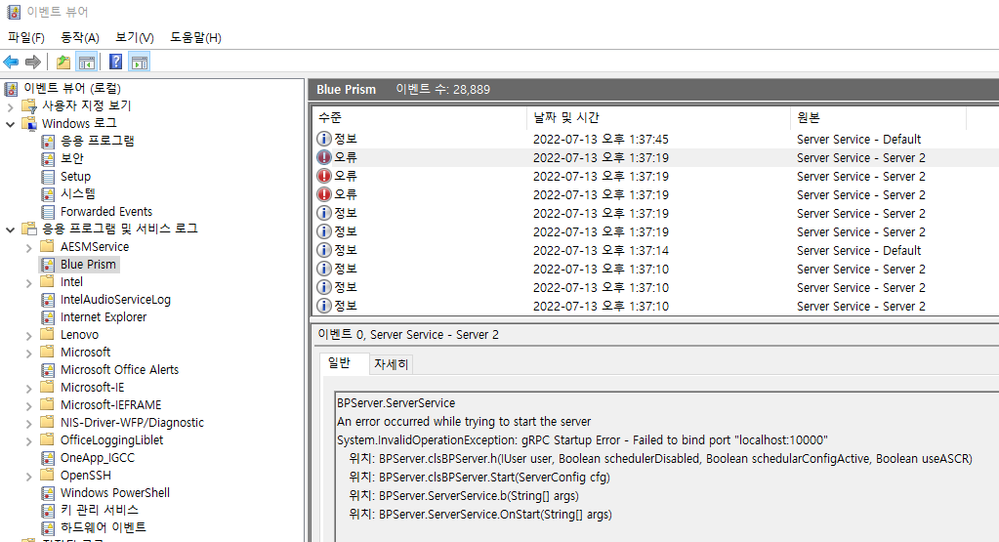999x542 pixels.
Task: Select the 이벤트 뷰어 (로컬) root node
Action: [72, 89]
